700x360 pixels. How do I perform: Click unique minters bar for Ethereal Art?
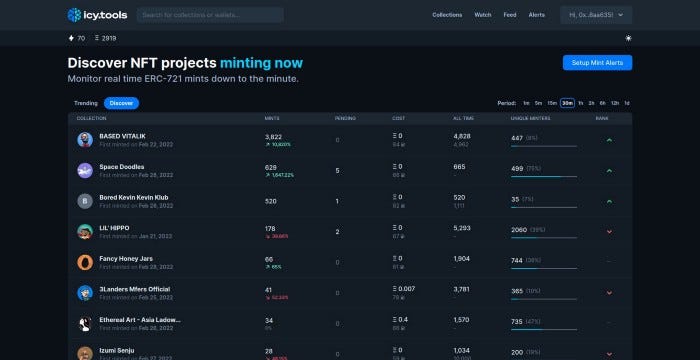click(x=544, y=330)
